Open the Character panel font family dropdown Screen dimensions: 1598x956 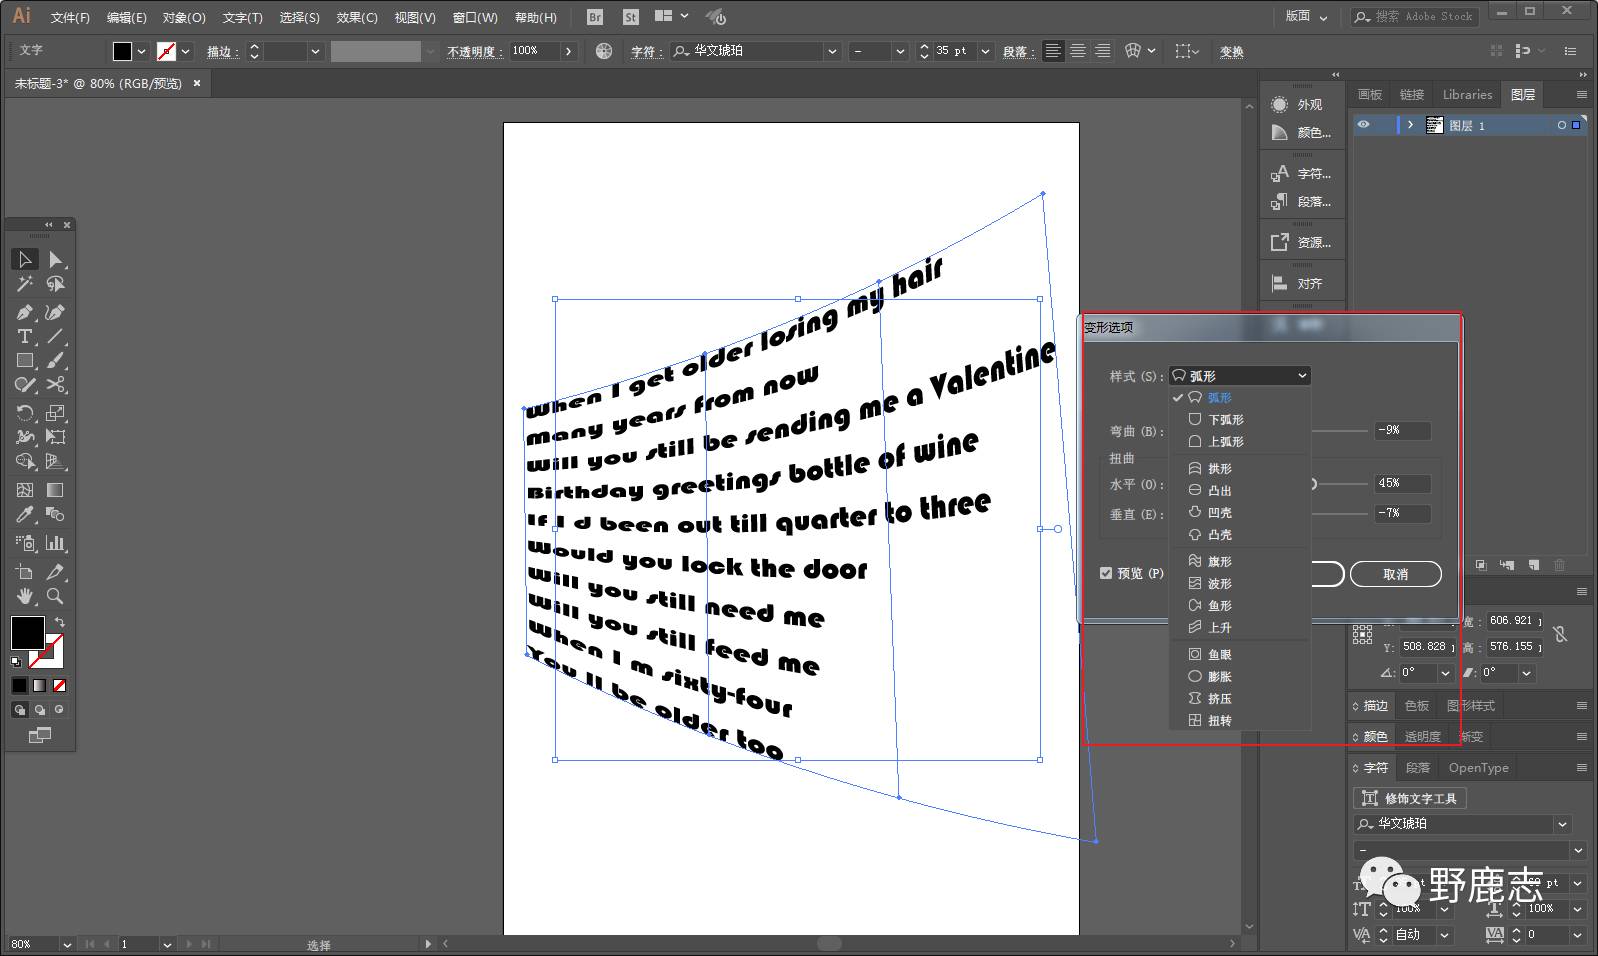point(1563,824)
